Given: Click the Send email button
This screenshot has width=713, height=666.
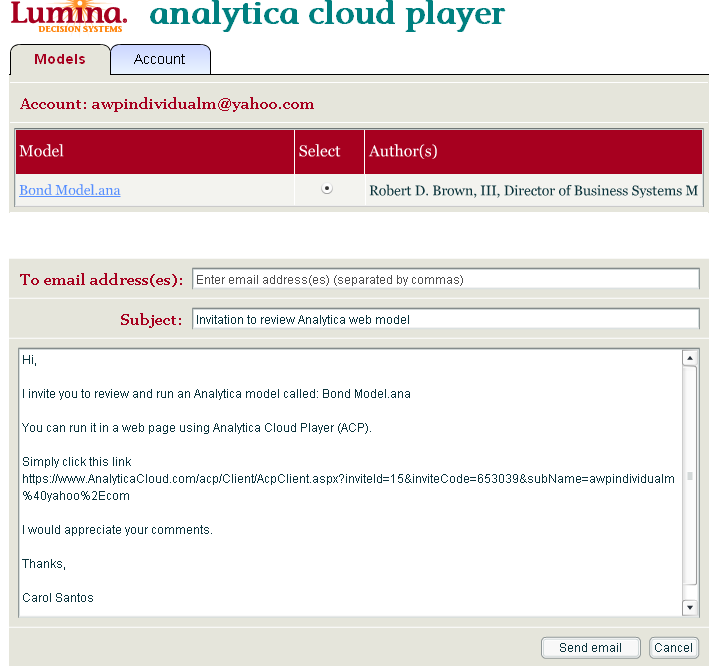Looking at the screenshot, I should click(x=591, y=647).
